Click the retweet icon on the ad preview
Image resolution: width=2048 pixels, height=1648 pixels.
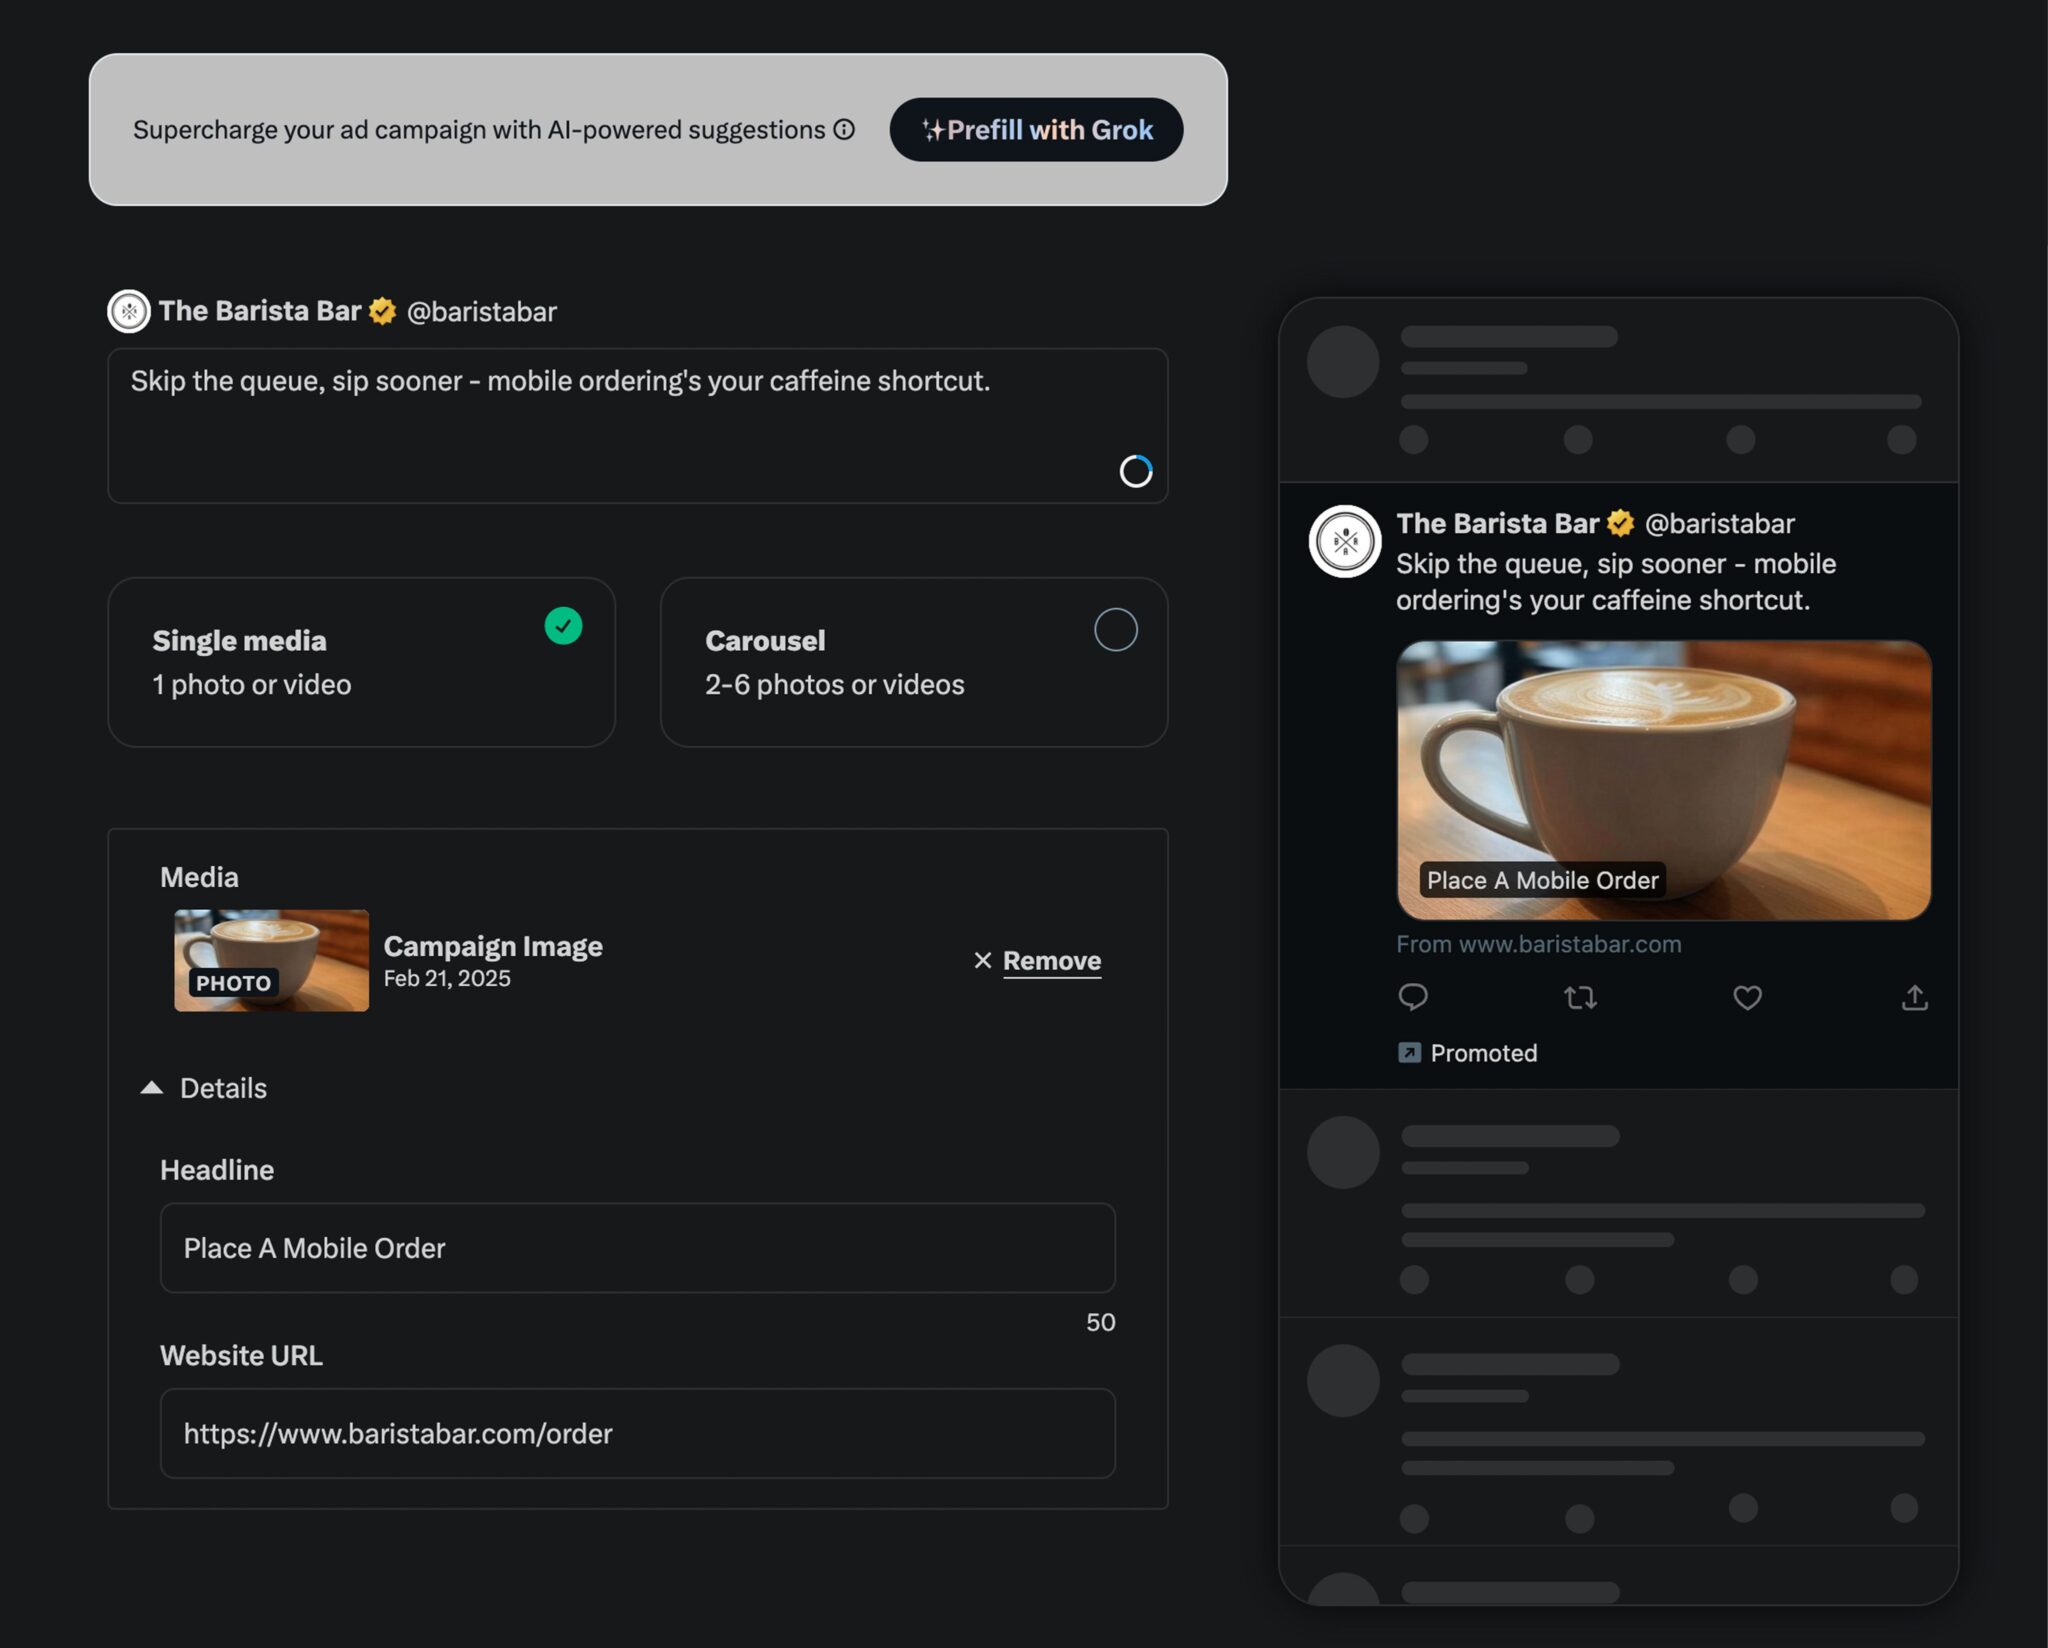1580,997
